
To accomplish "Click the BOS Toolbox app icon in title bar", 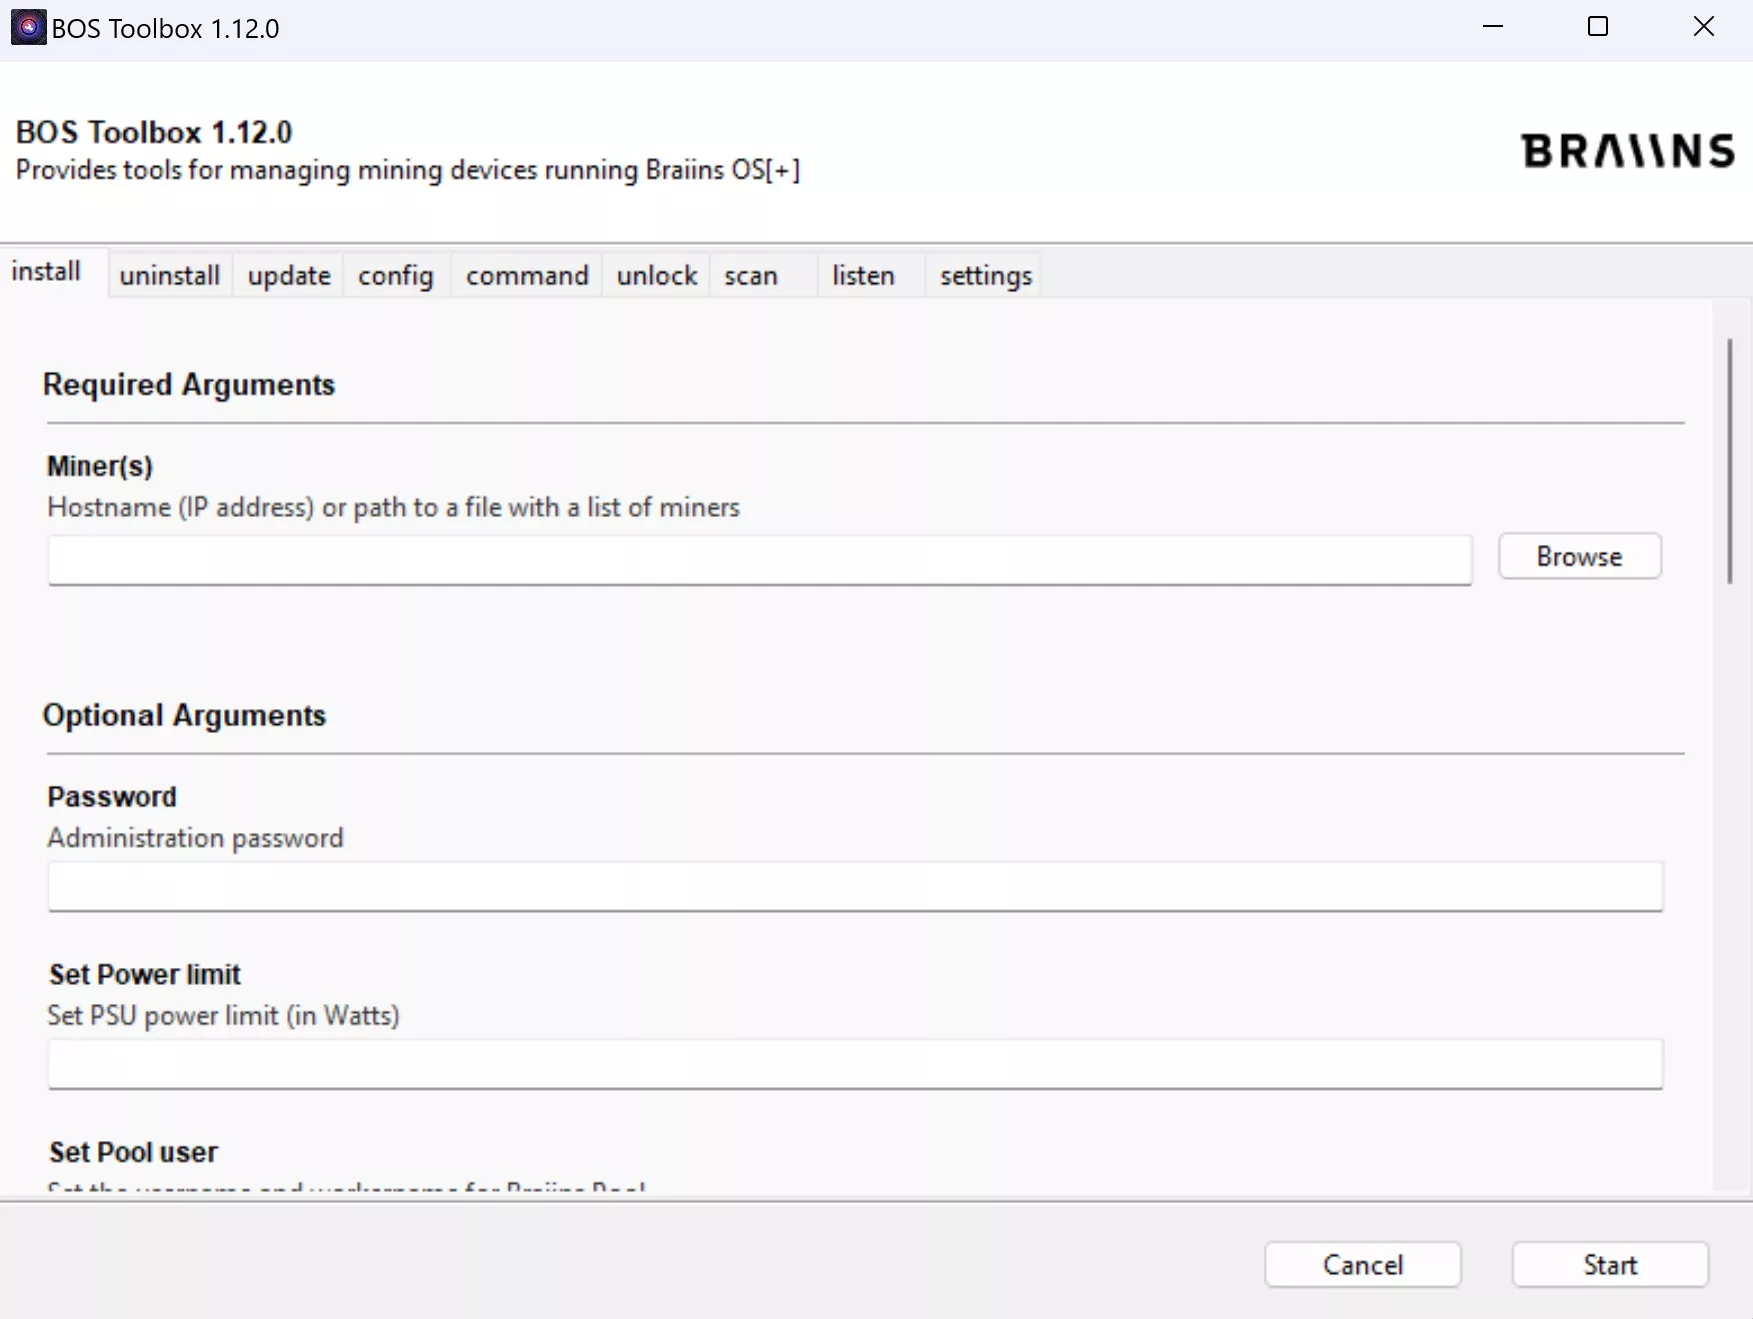I will coord(28,28).
